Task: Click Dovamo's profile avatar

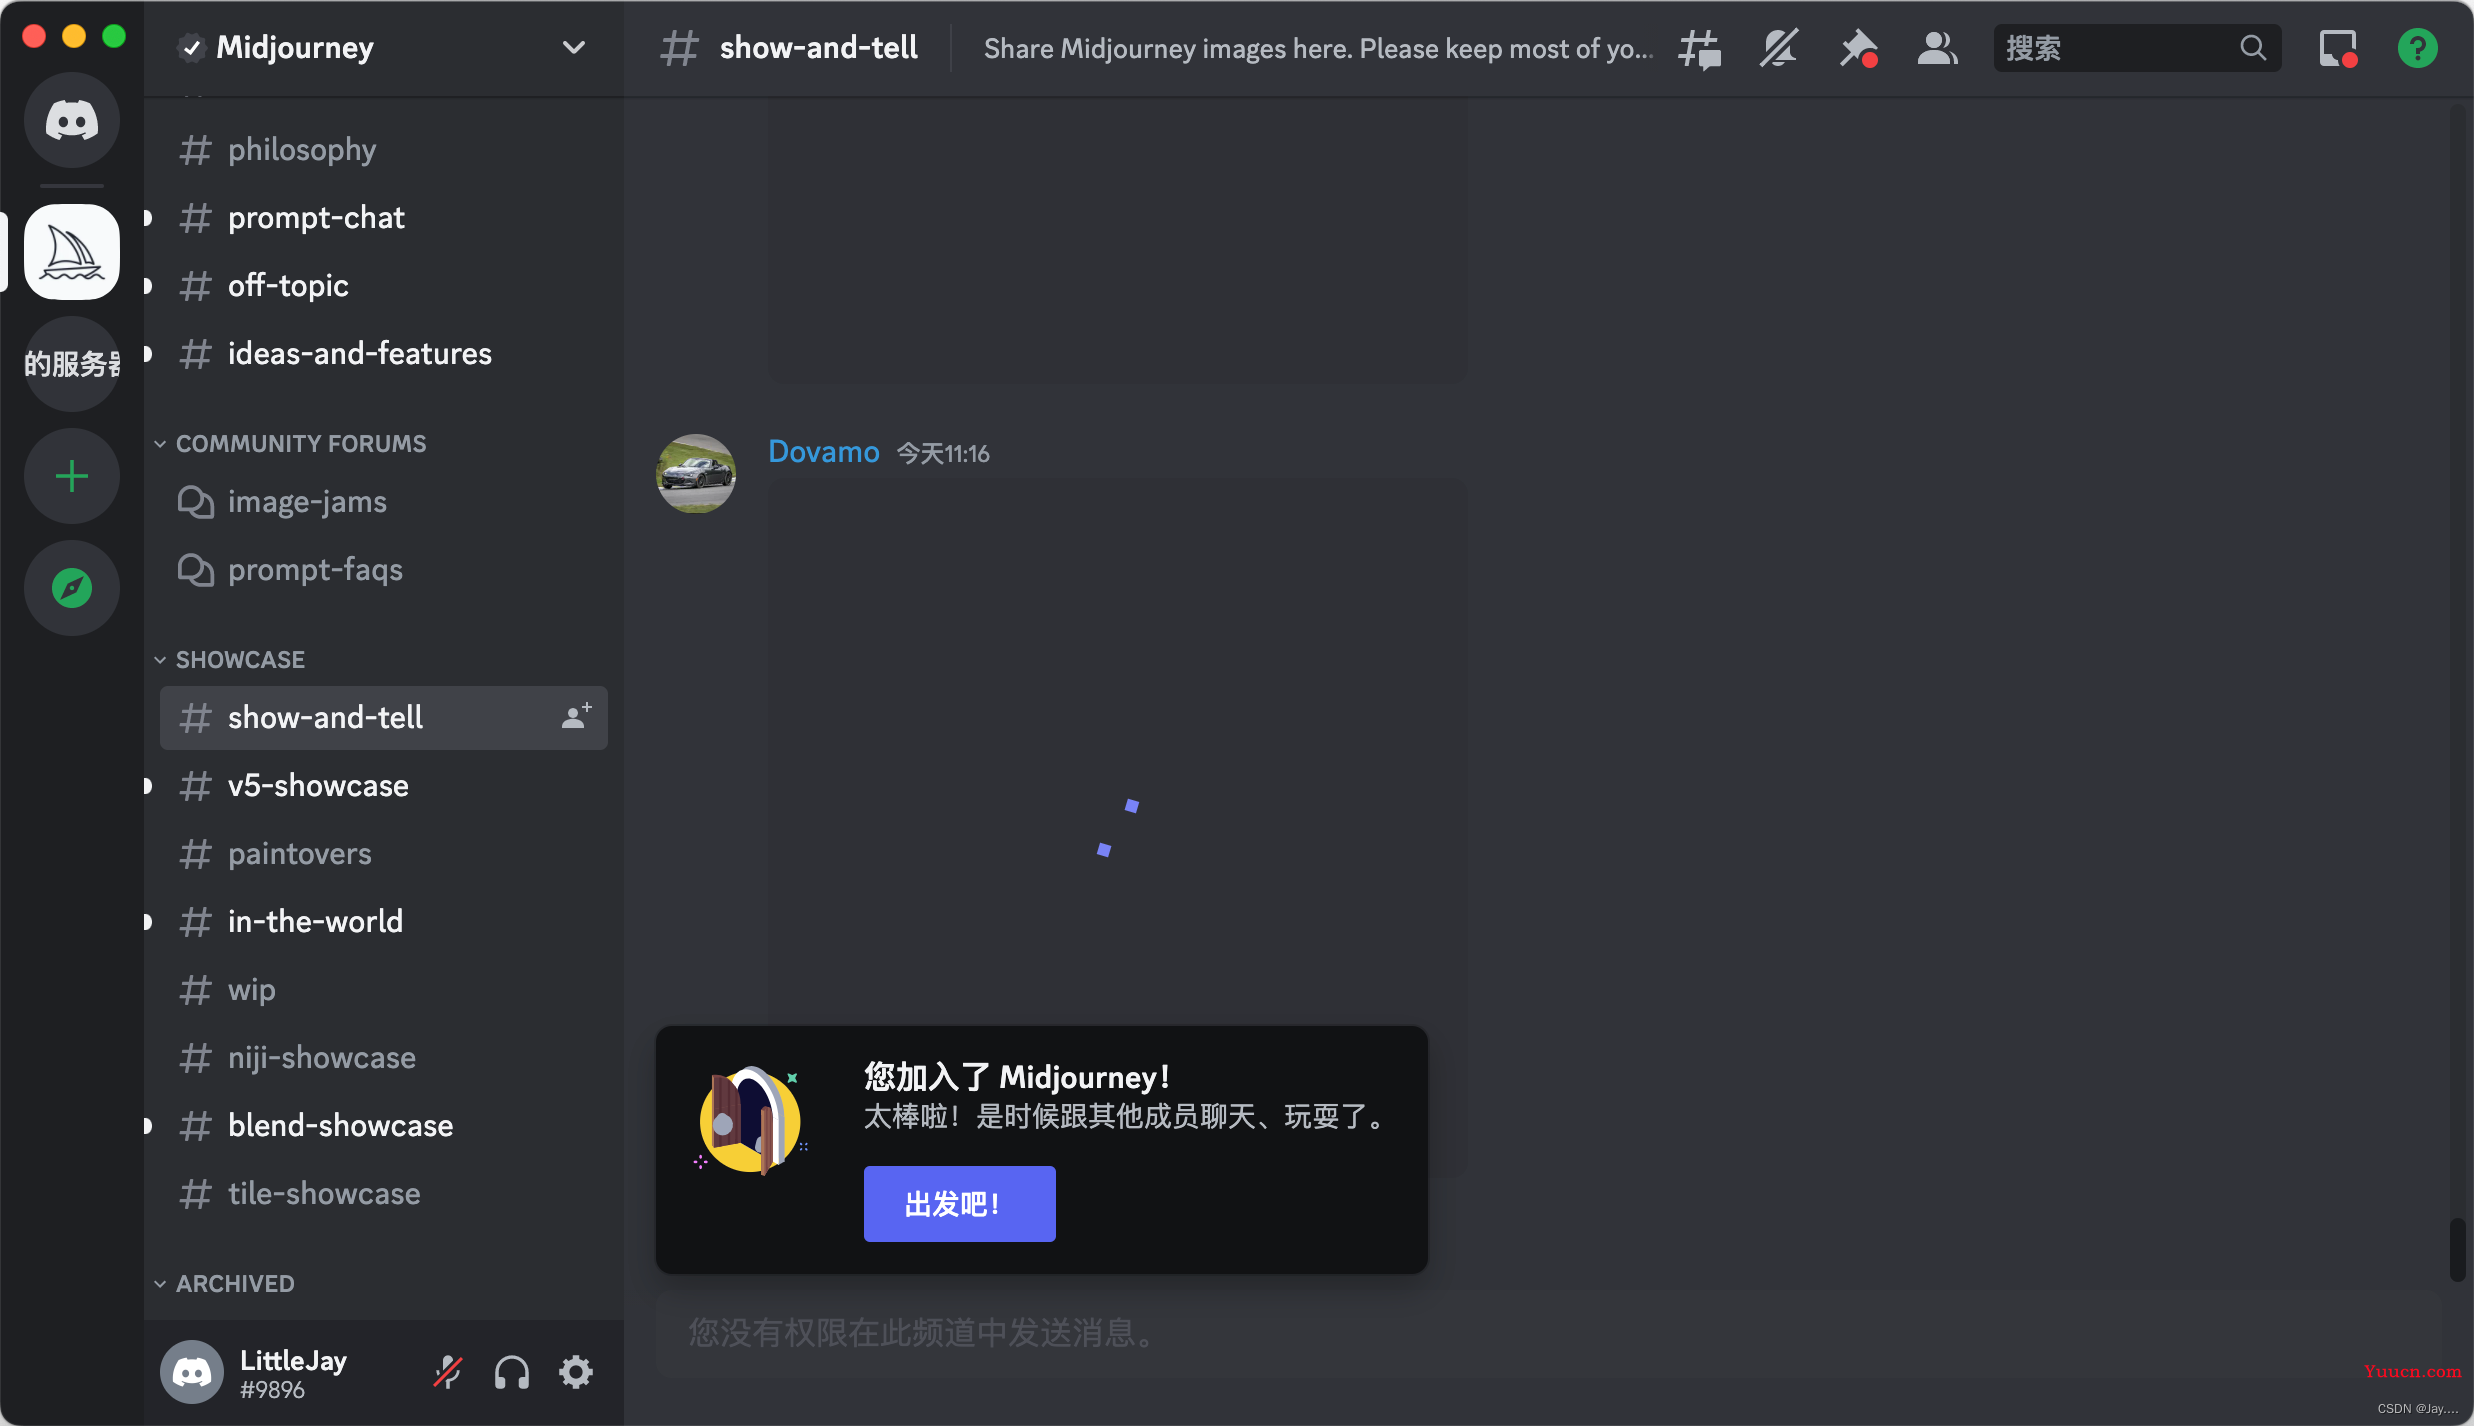Action: 697,474
